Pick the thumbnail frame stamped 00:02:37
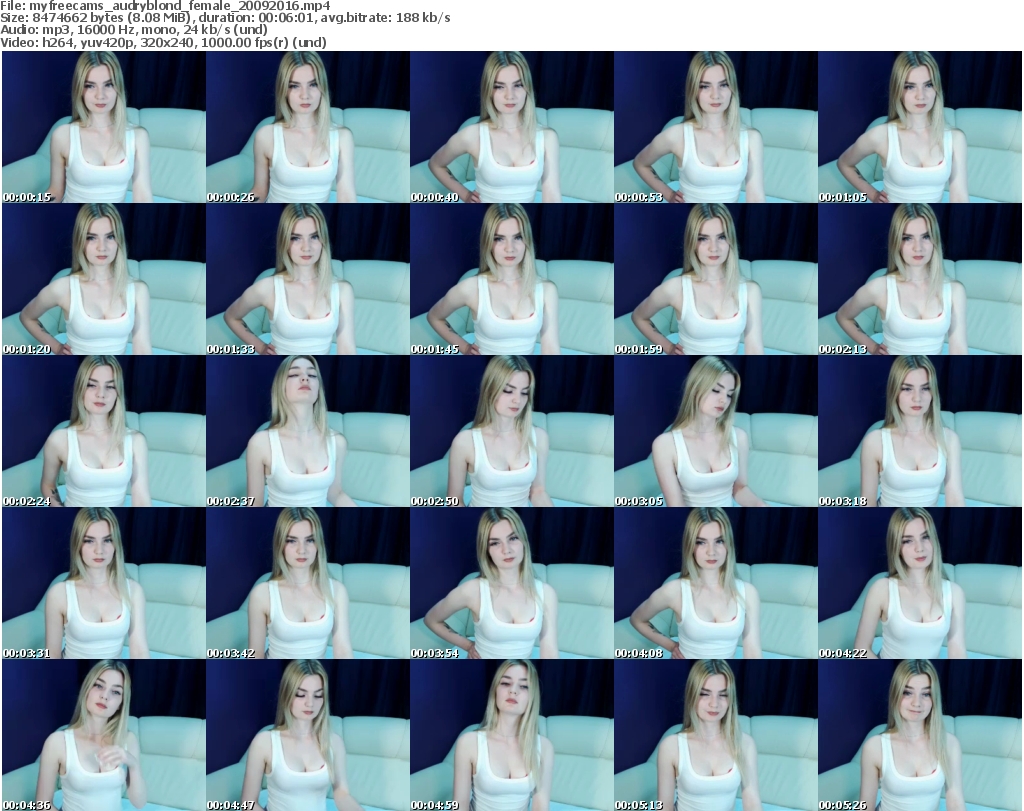This screenshot has height=811, width=1024. tap(308, 431)
